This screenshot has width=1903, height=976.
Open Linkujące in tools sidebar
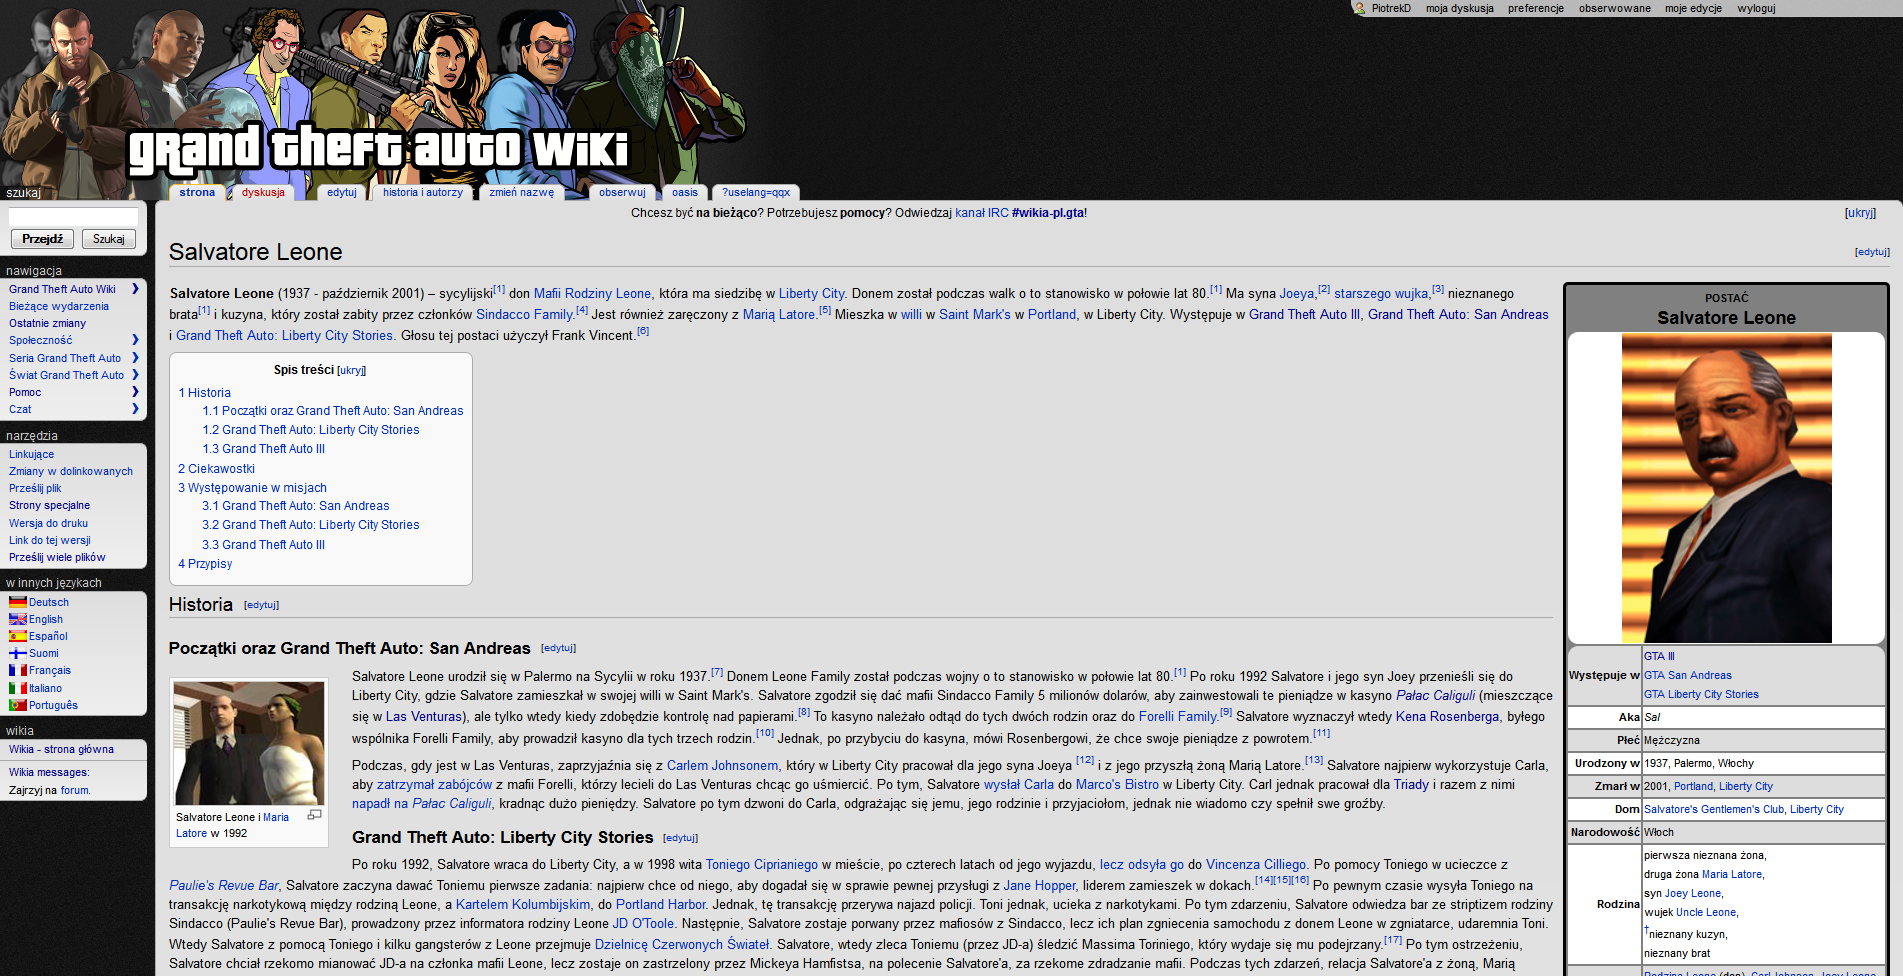click(31, 454)
